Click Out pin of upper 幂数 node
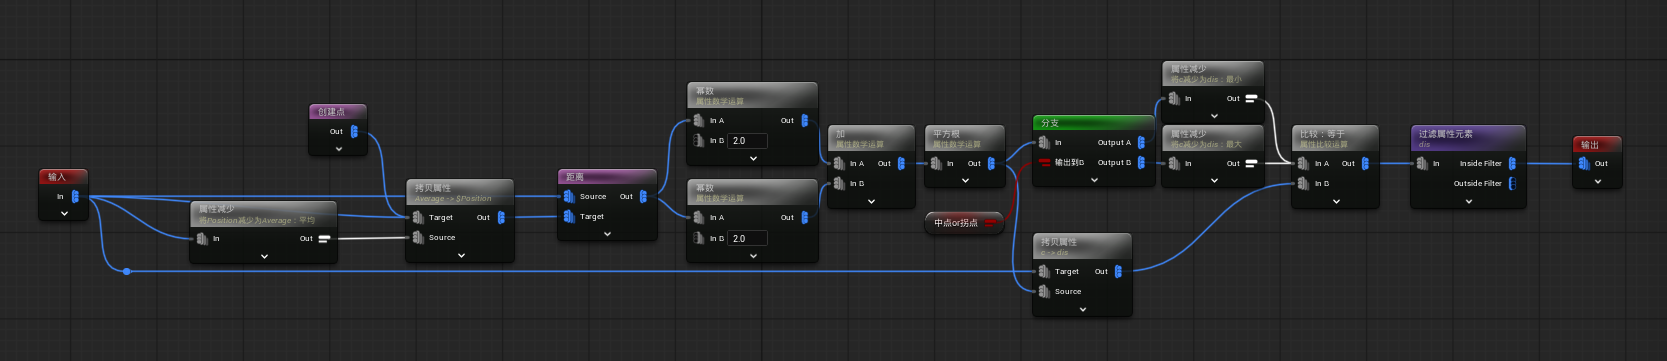 pyautogui.click(x=804, y=120)
